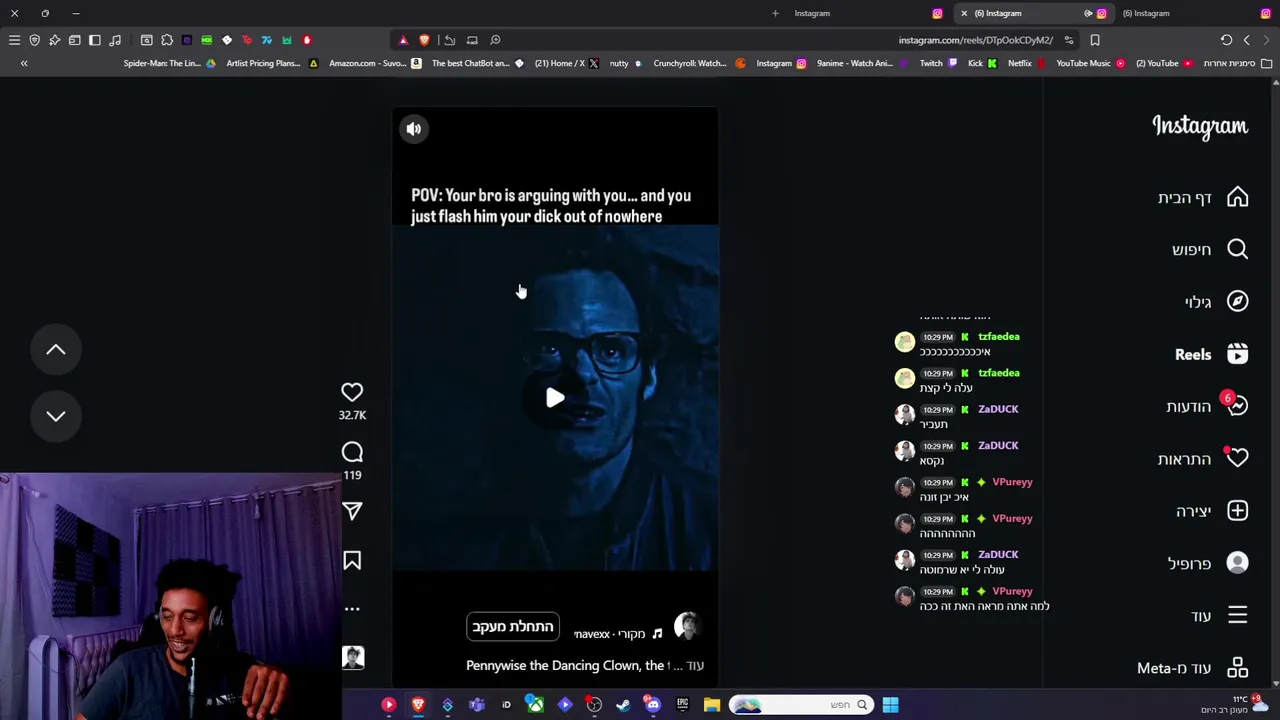Open the extensions puzzle icon
The width and height of the screenshot is (1280, 720).
(x=166, y=40)
